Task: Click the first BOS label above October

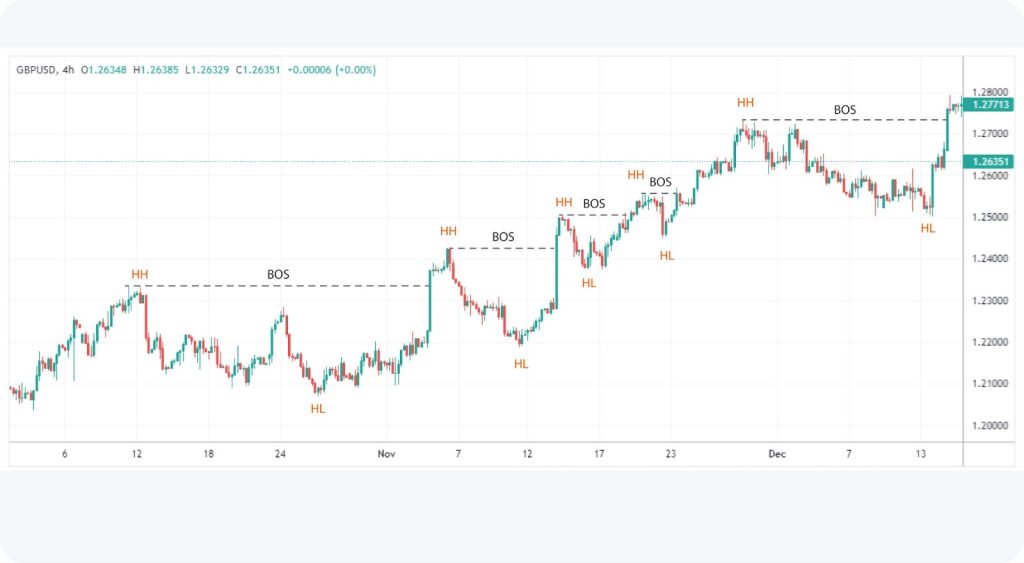Action: pyautogui.click(x=278, y=274)
